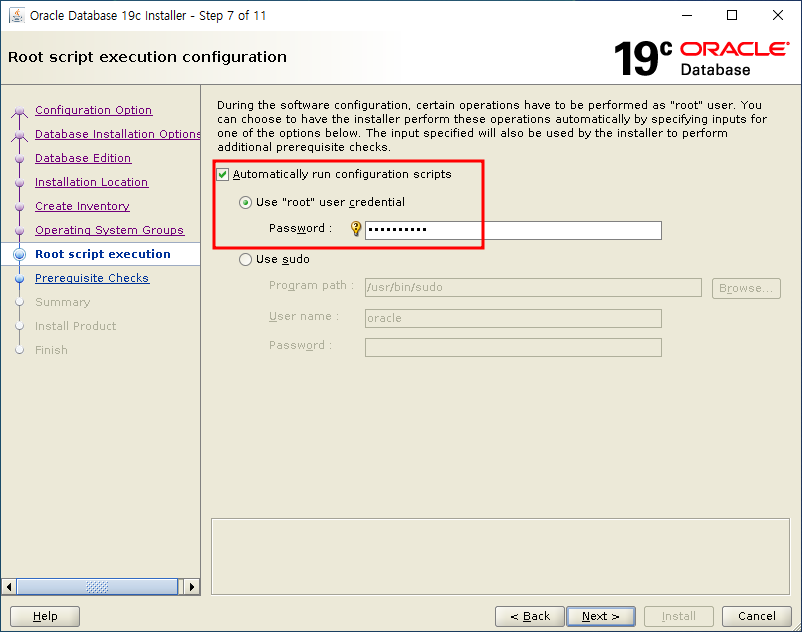
Task: Click Next to continue installation
Action: pos(601,616)
